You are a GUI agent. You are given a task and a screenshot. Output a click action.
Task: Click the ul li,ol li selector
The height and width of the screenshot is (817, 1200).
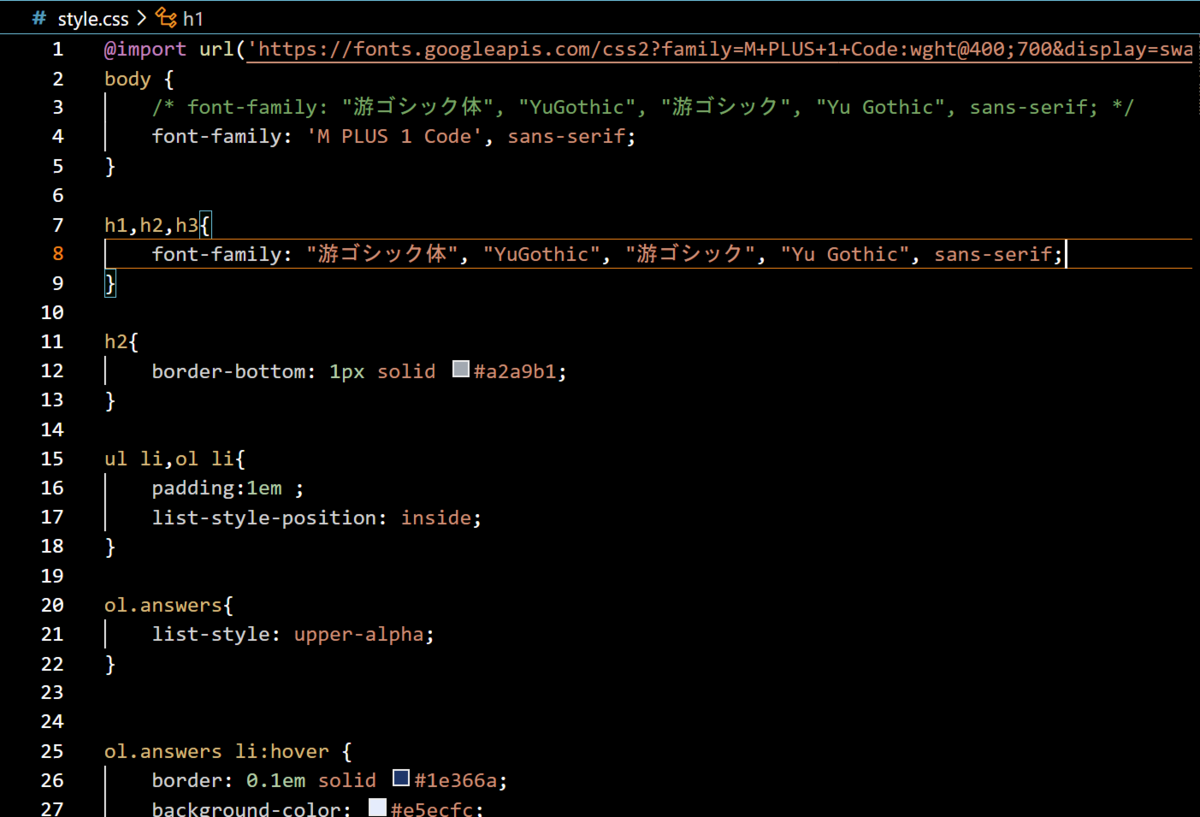coord(169,458)
